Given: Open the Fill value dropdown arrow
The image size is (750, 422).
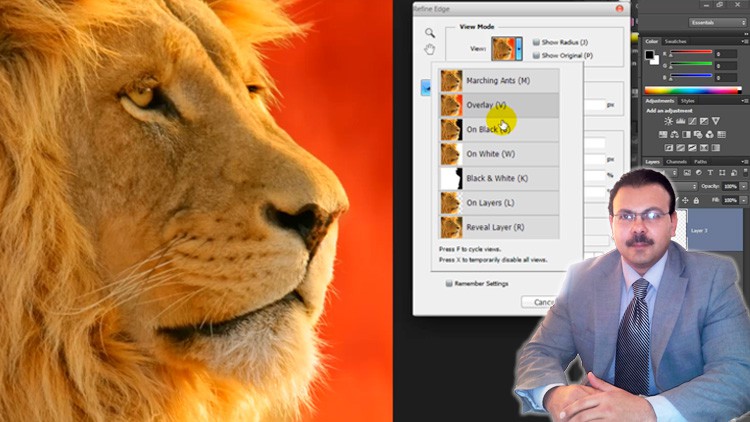Looking at the screenshot, I should point(743,200).
